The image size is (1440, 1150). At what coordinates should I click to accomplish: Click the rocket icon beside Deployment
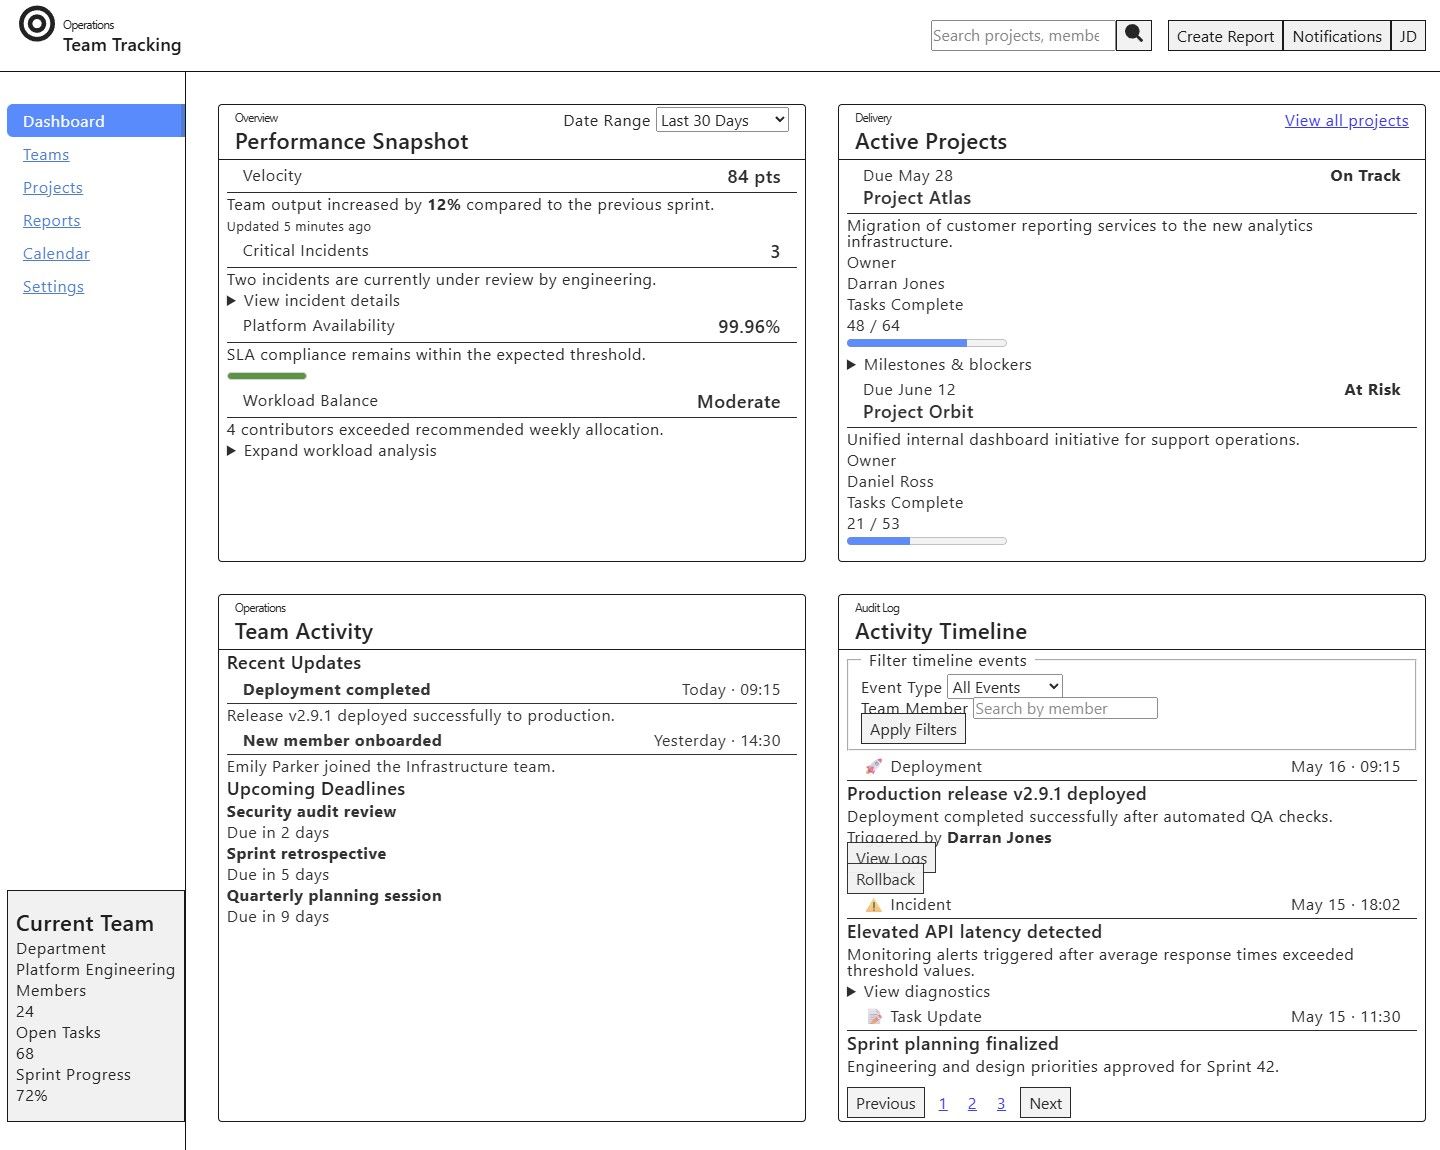click(873, 766)
